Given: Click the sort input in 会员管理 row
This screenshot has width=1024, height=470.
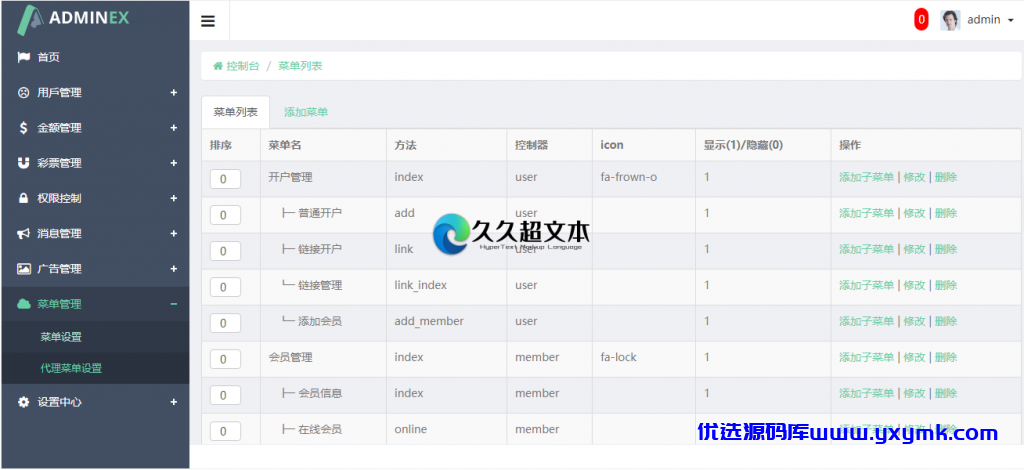Looking at the screenshot, I should 225,359.
